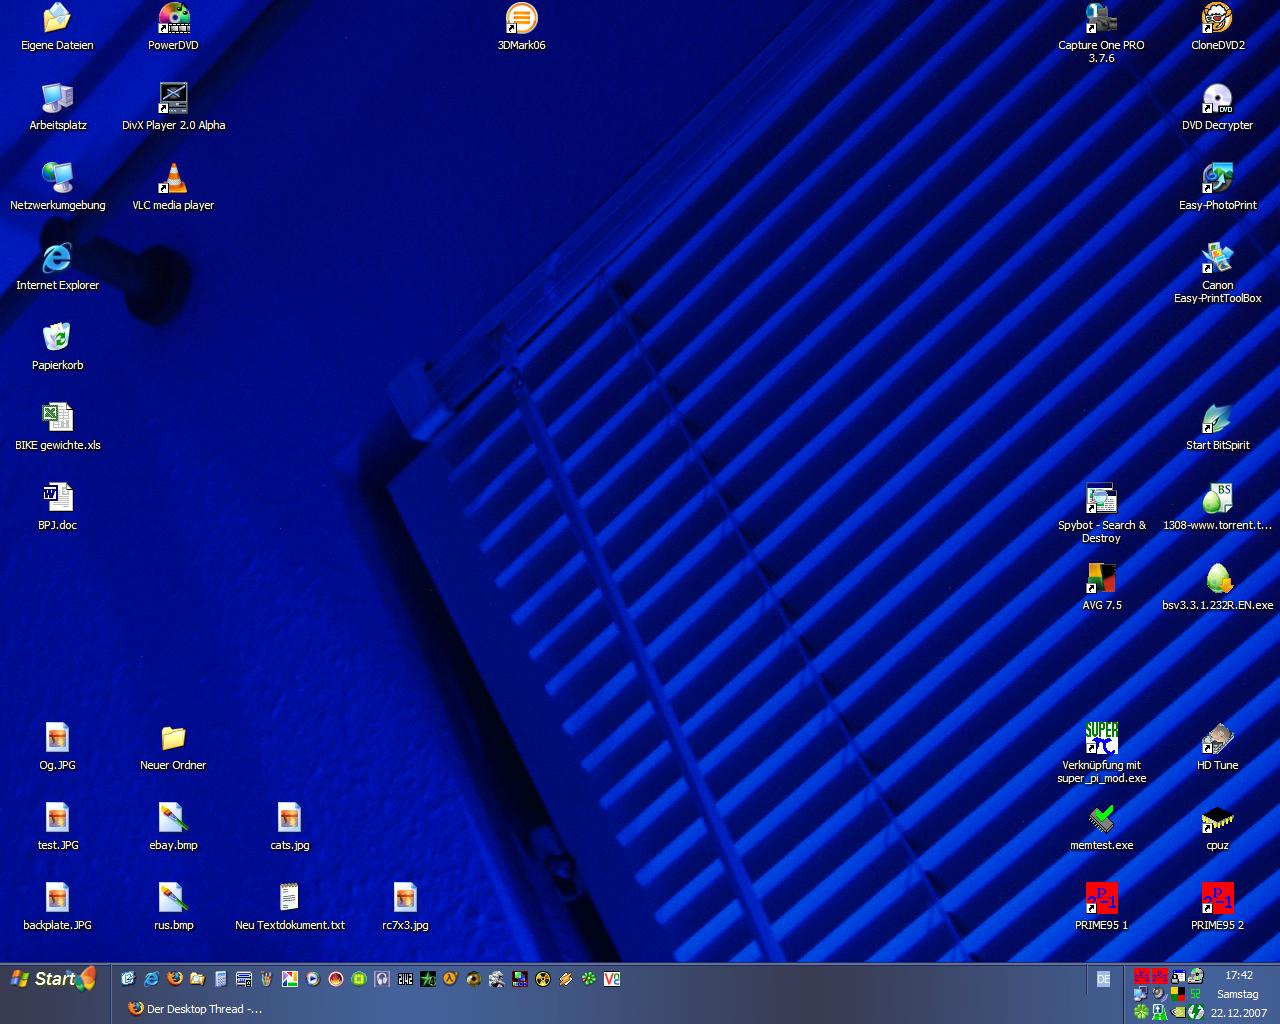This screenshot has height=1024, width=1280.
Task: Click the green ICQ flower in Quick Launch
Action: 588,979
